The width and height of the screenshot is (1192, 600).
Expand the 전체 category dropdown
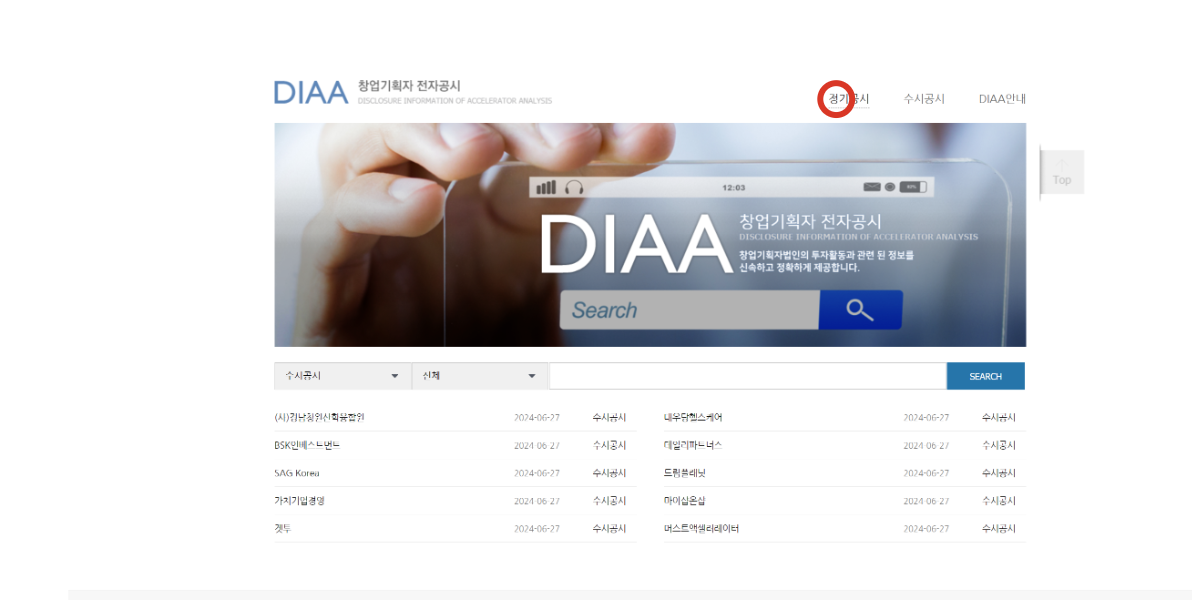pyautogui.click(x=479, y=376)
